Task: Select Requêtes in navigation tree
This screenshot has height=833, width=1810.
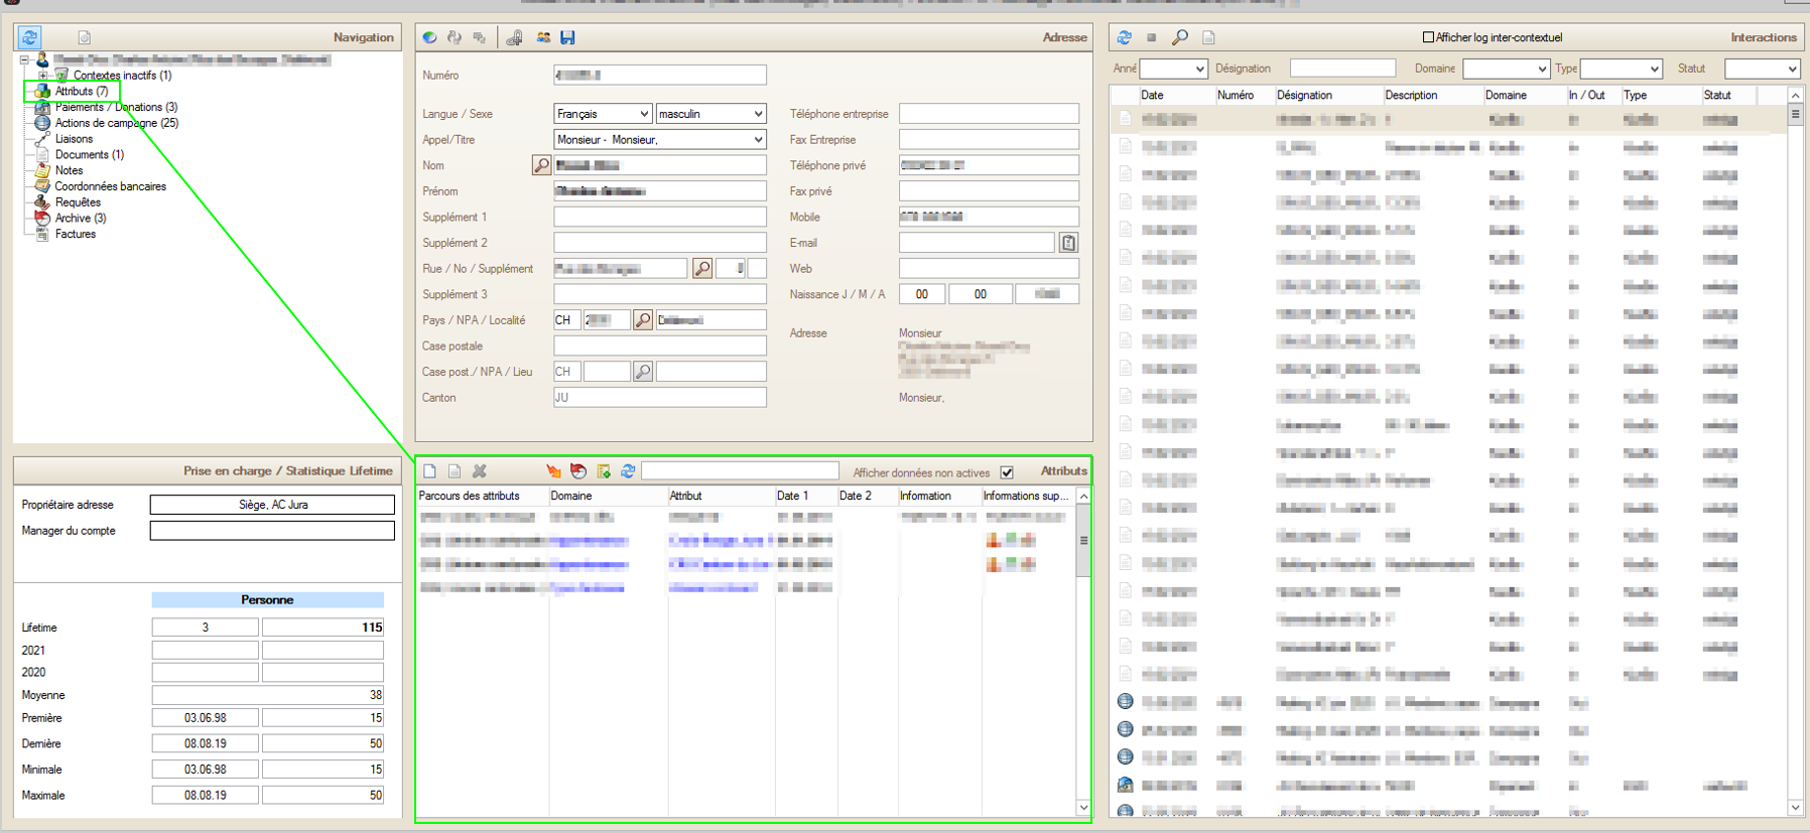Action: pos(78,203)
